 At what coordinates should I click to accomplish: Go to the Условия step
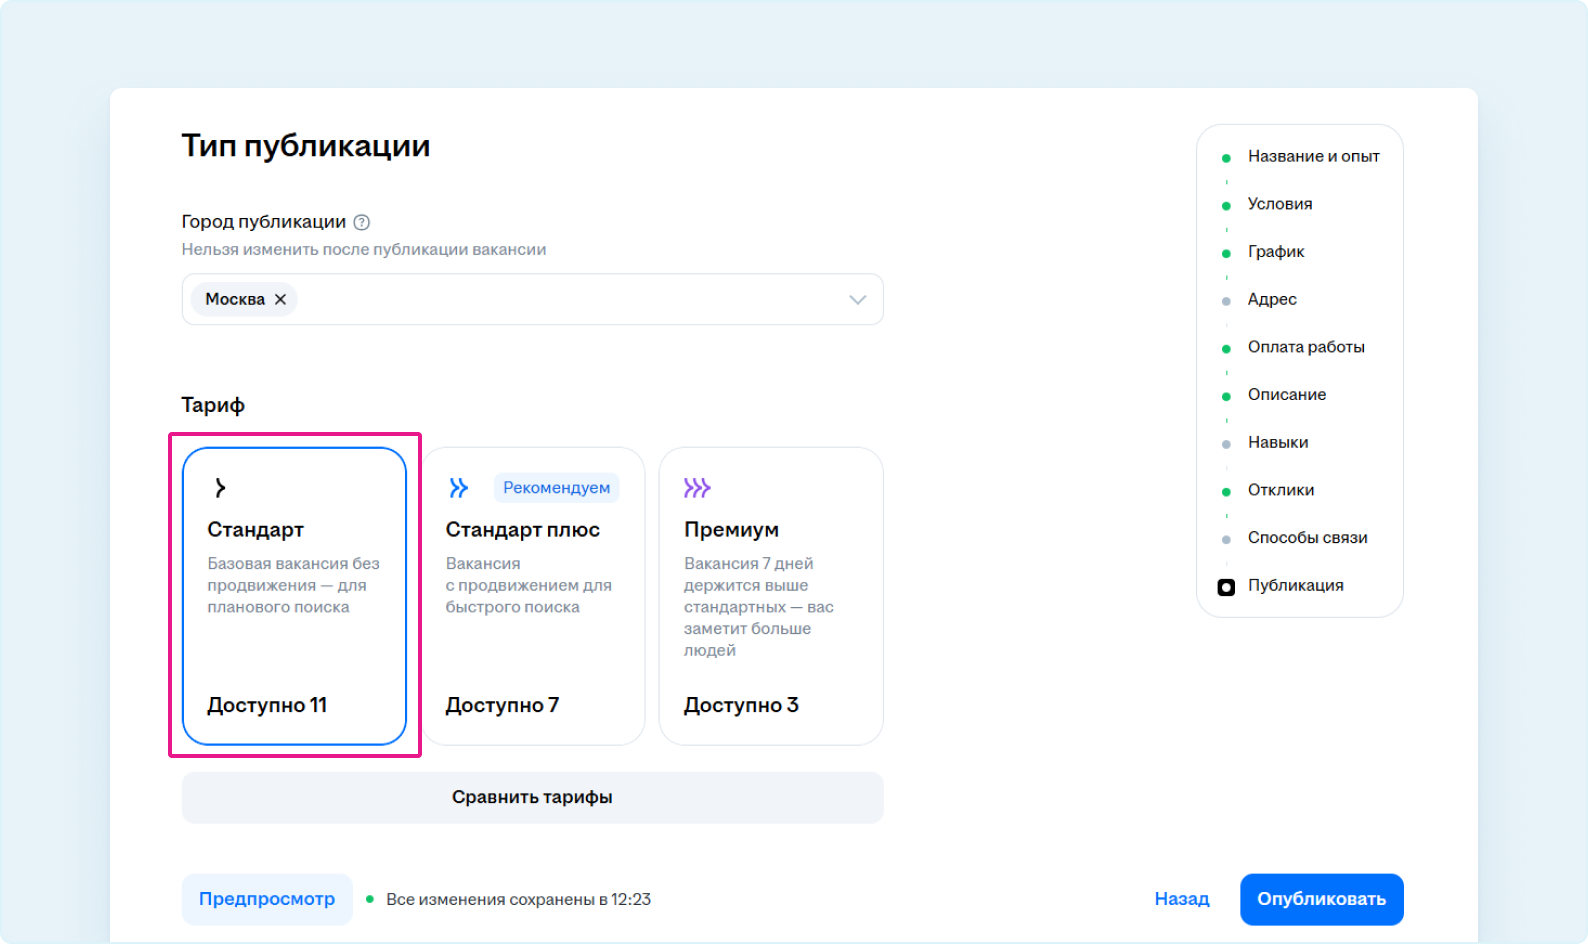coord(1279,204)
